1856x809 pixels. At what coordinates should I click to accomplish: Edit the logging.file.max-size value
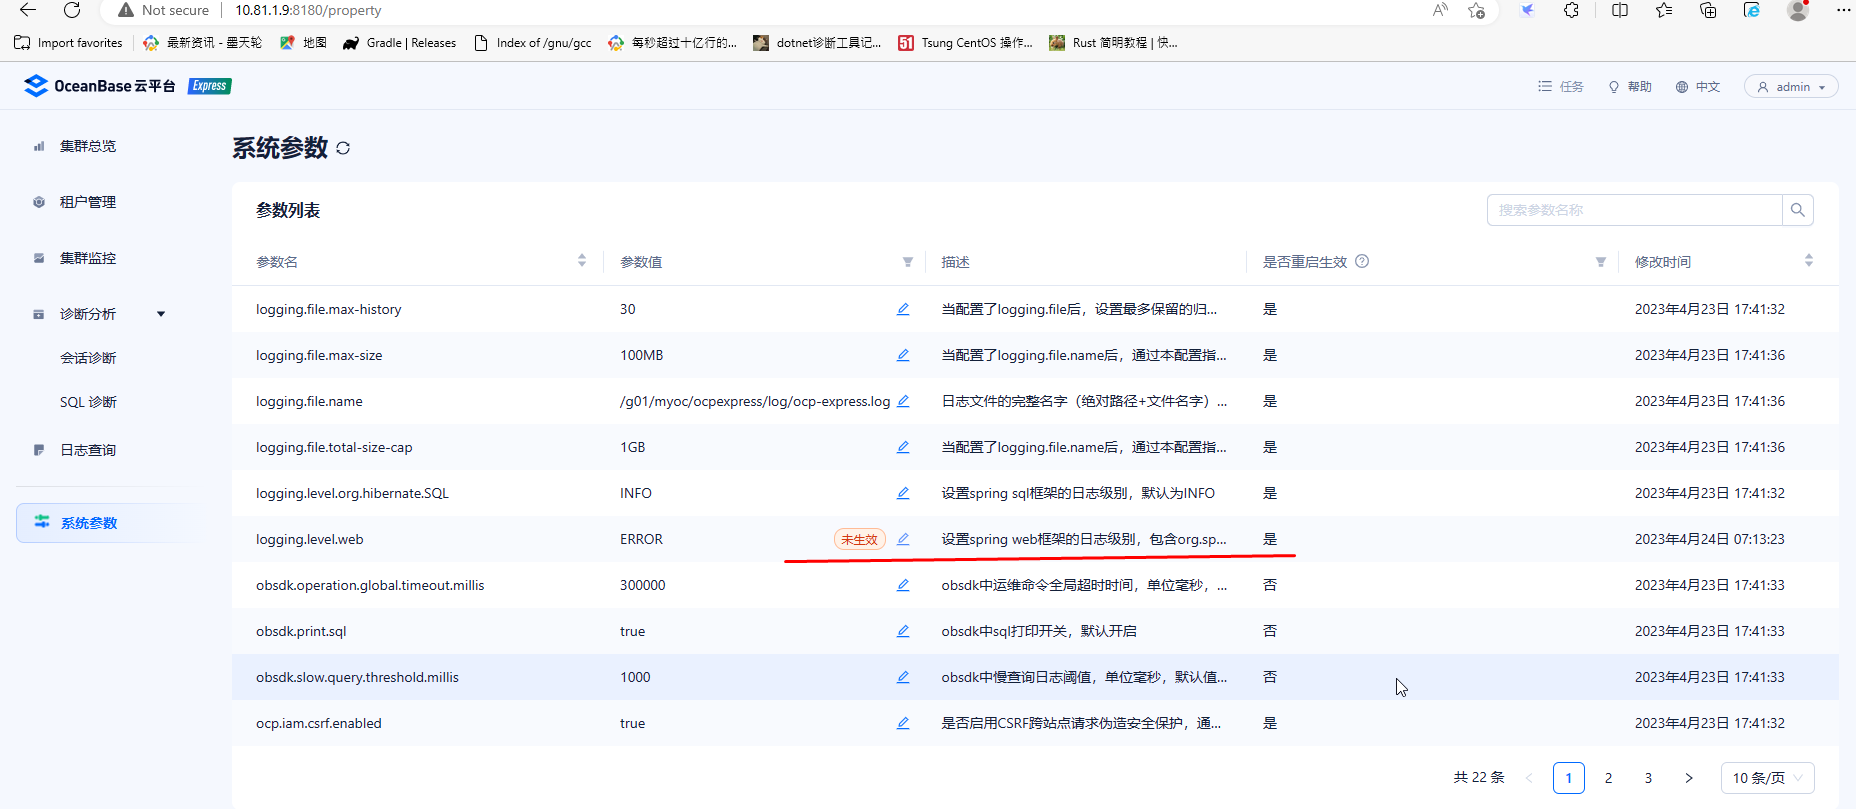tap(903, 355)
